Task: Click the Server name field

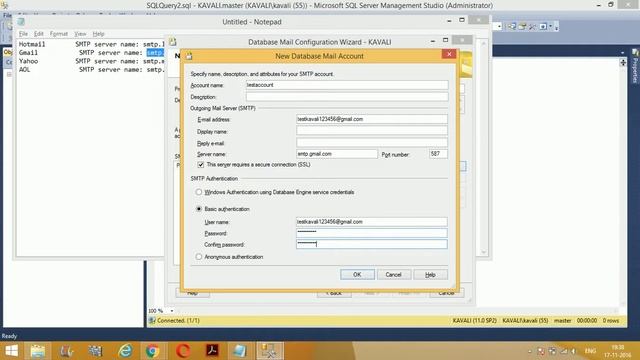Action: click(x=337, y=154)
